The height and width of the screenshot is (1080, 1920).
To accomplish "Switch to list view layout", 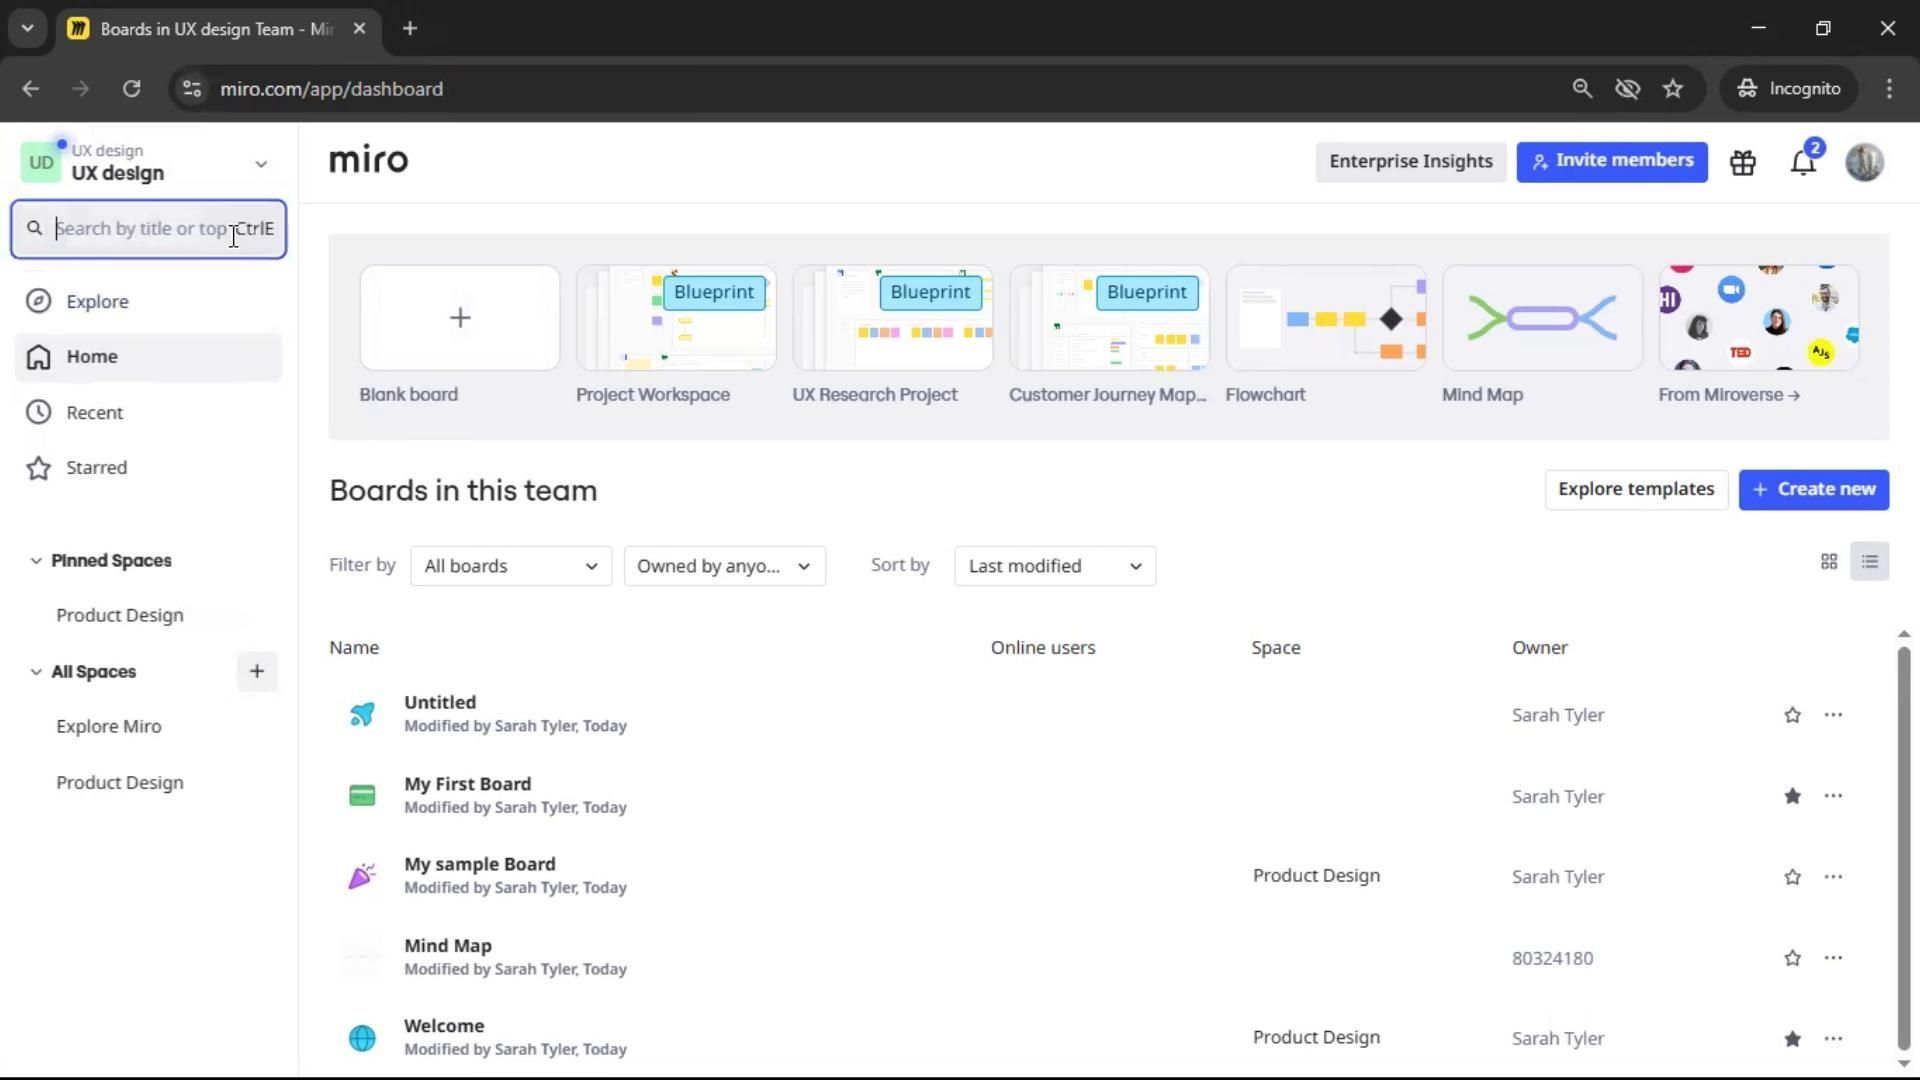I will click(1870, 562).
